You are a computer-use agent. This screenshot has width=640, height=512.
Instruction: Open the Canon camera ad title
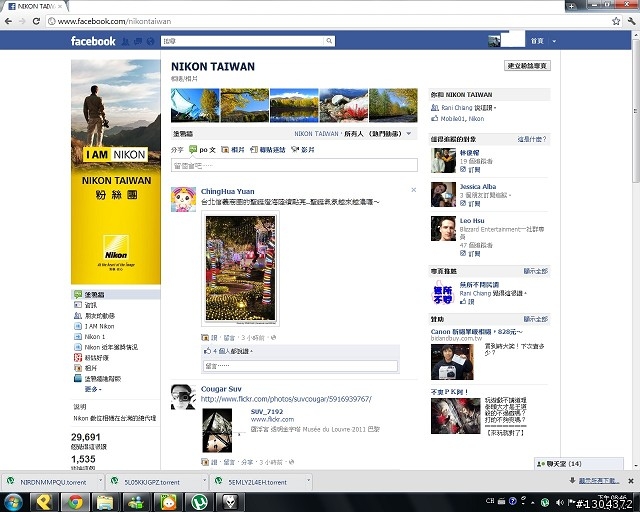tap(476, 332)
